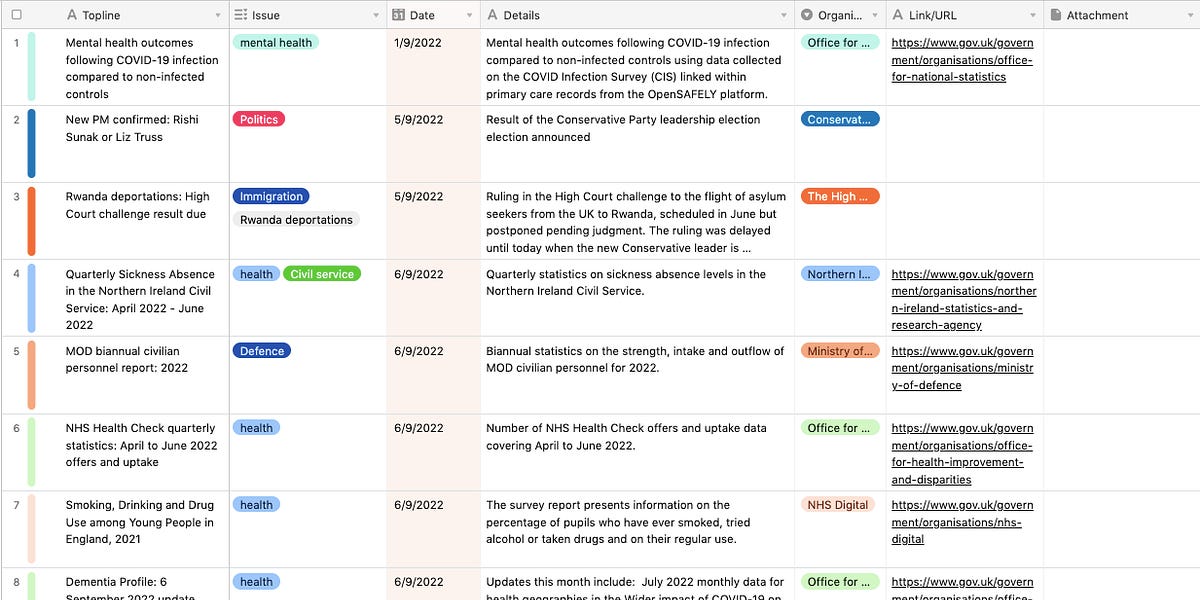Open the Date column dropdown arrow
1200x600 pixels.
click(470, 16)
